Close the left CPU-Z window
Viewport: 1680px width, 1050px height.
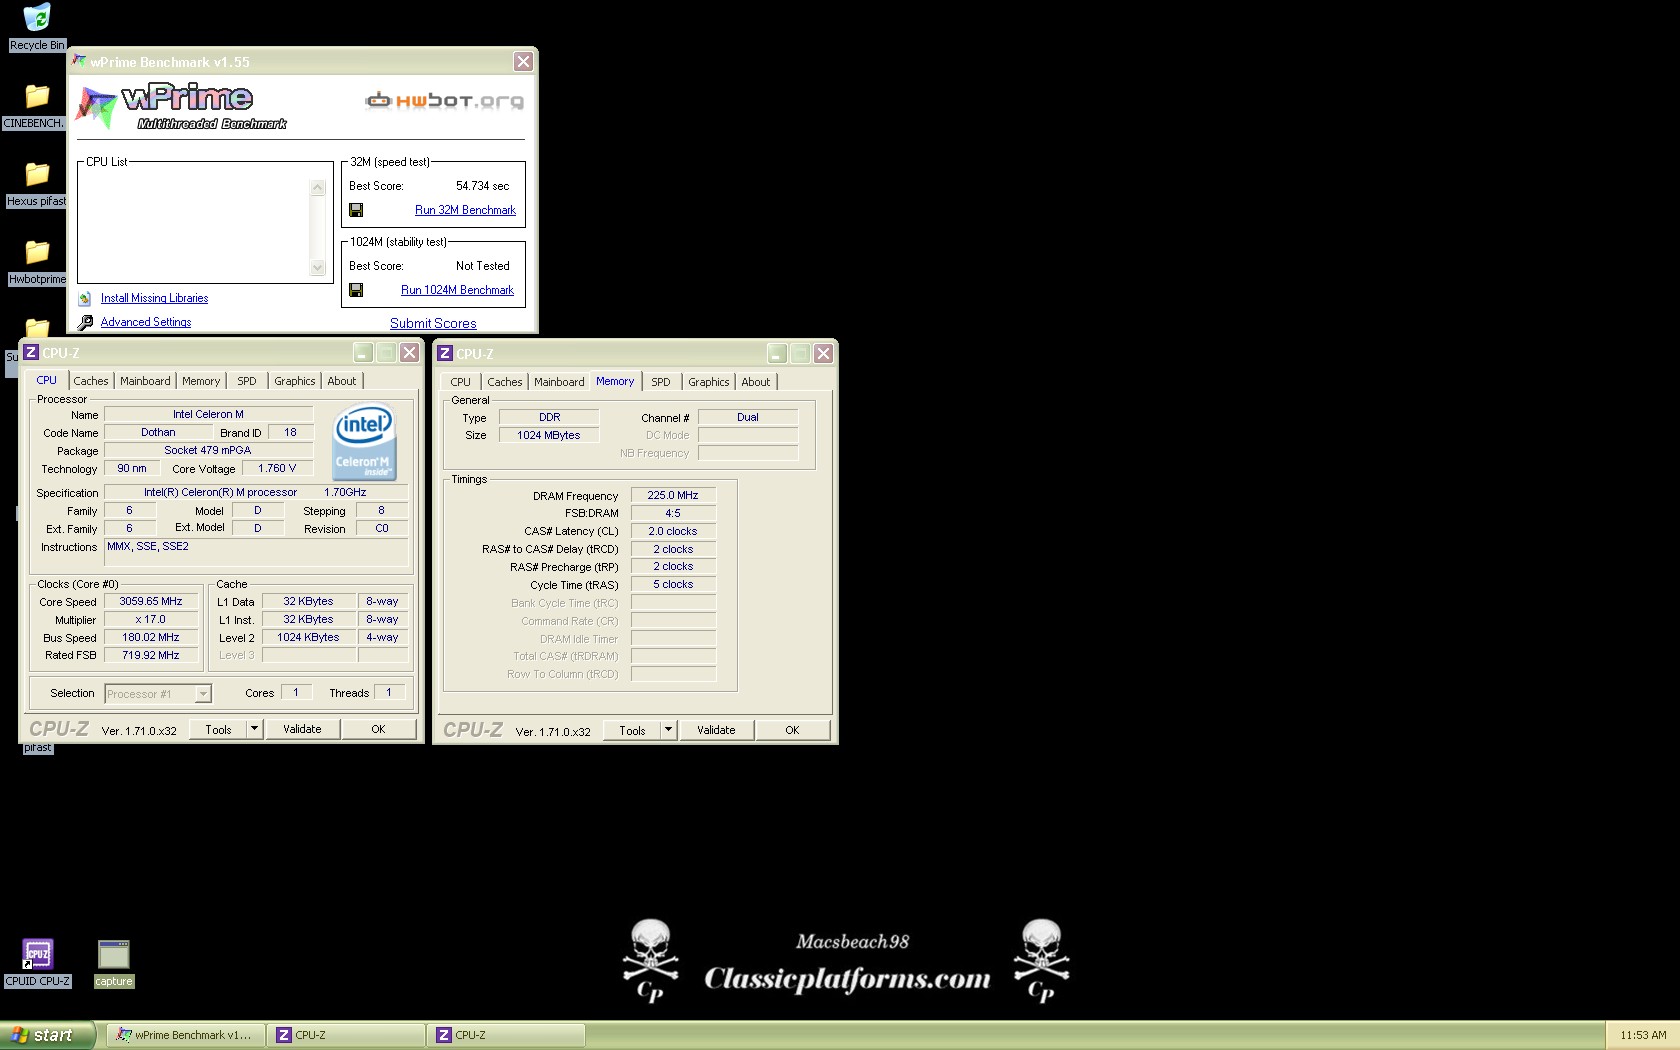pos(409,352)
